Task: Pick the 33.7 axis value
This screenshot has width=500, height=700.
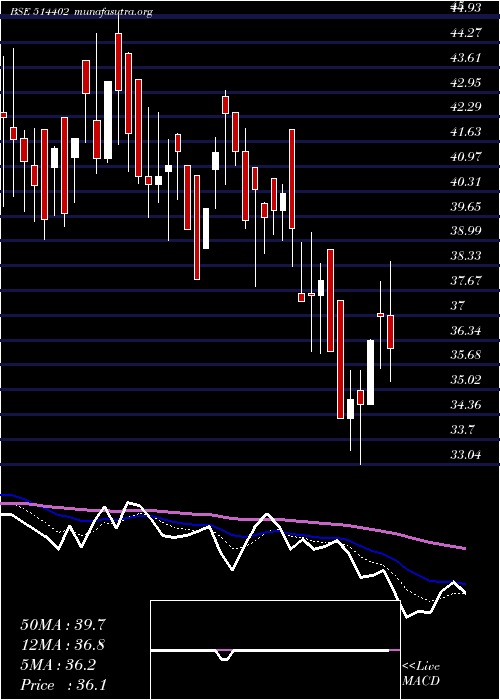Action: coord(464,430)
